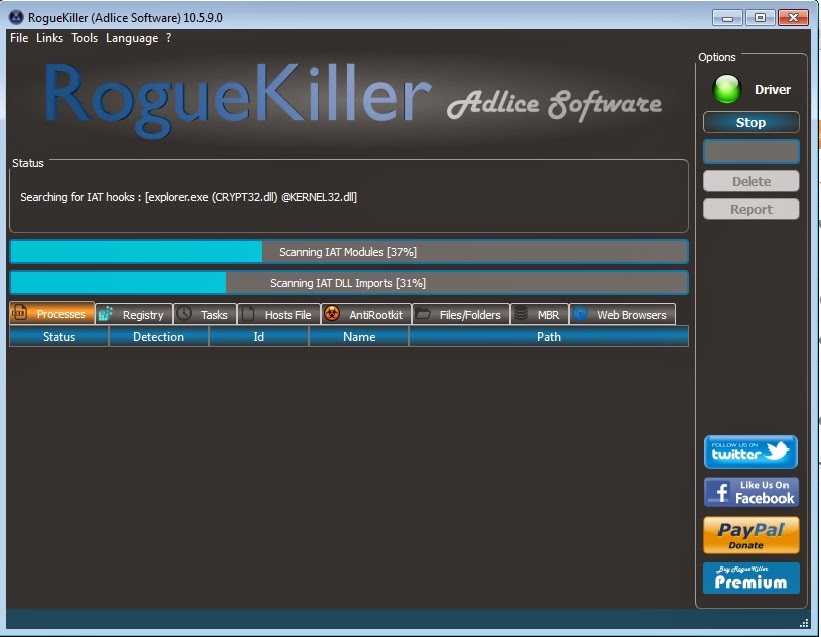The height and width of the screenshot is (637, 821).
Task: Sort by the Status column header
Action: point(59,337)
